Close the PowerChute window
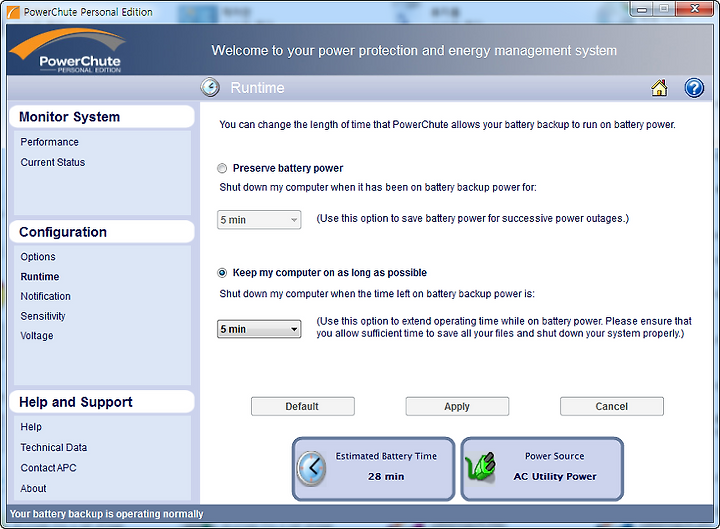Screen dimensions: 720x529 pos(694,9)
